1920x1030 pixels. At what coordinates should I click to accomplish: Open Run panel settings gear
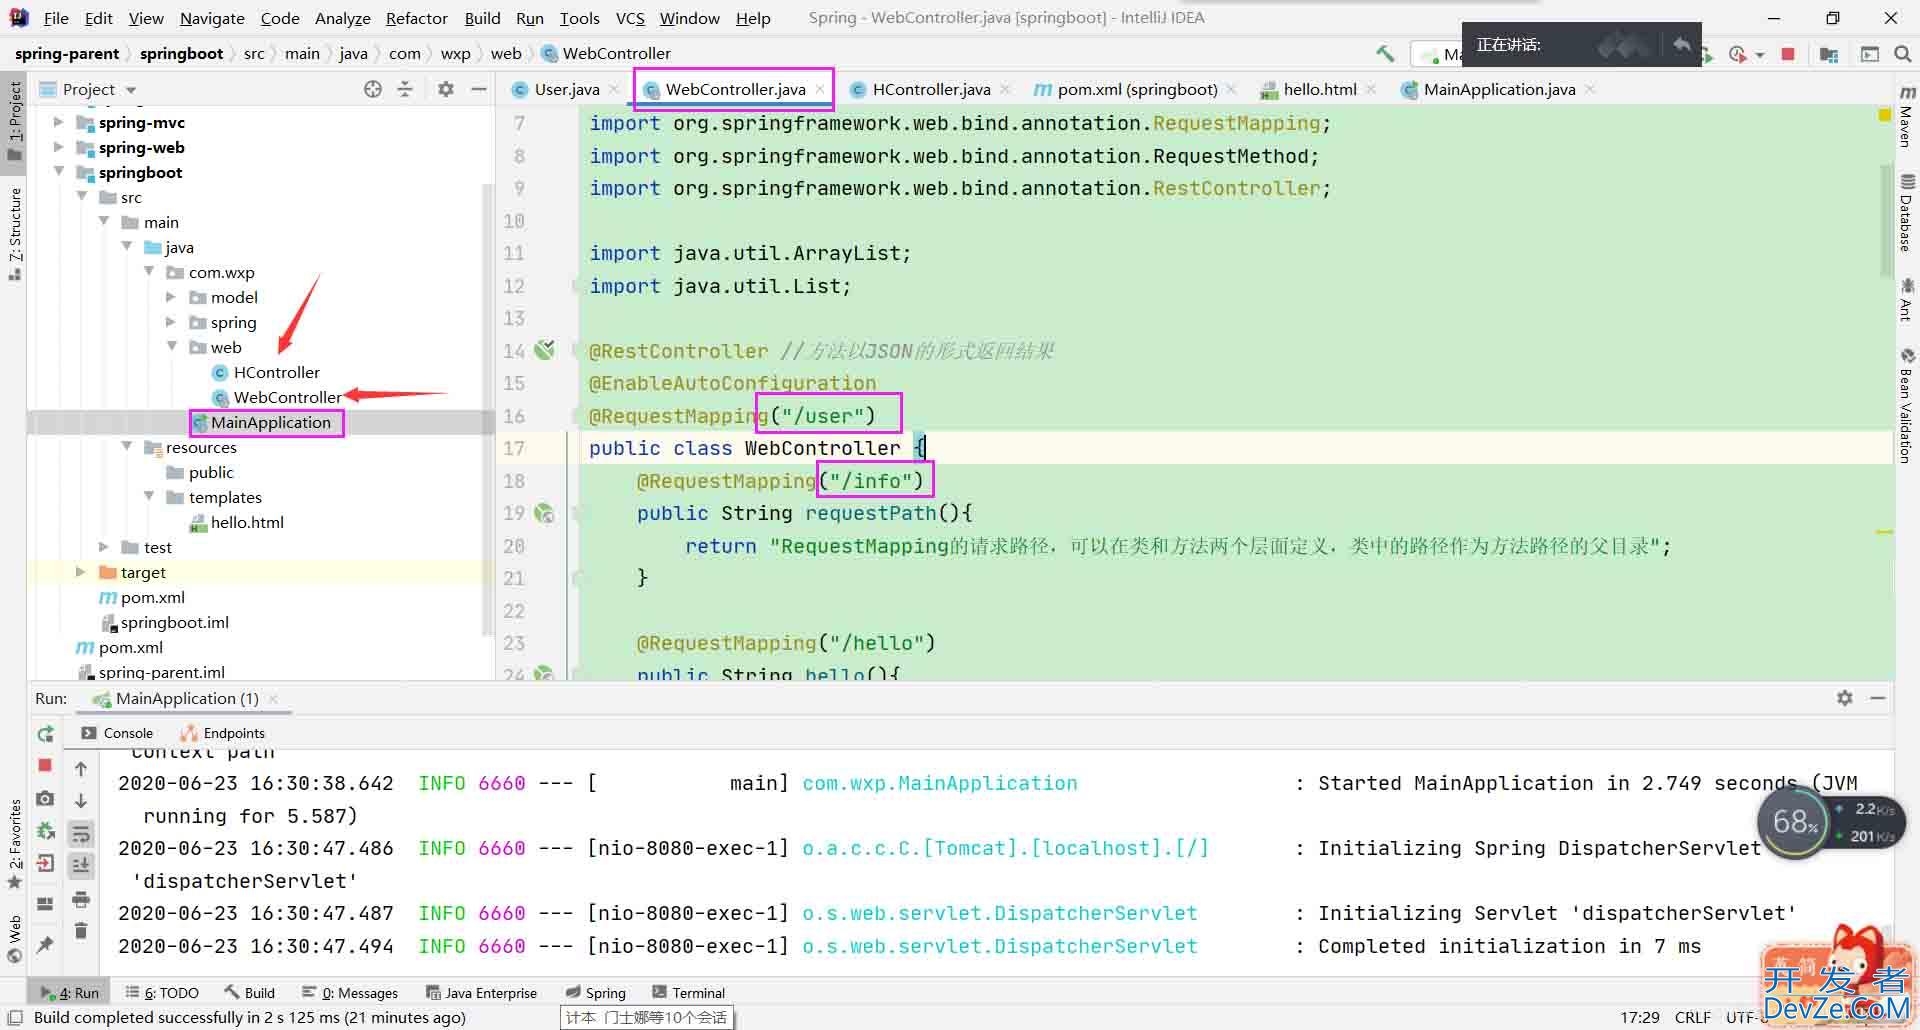click(1845, 698)
